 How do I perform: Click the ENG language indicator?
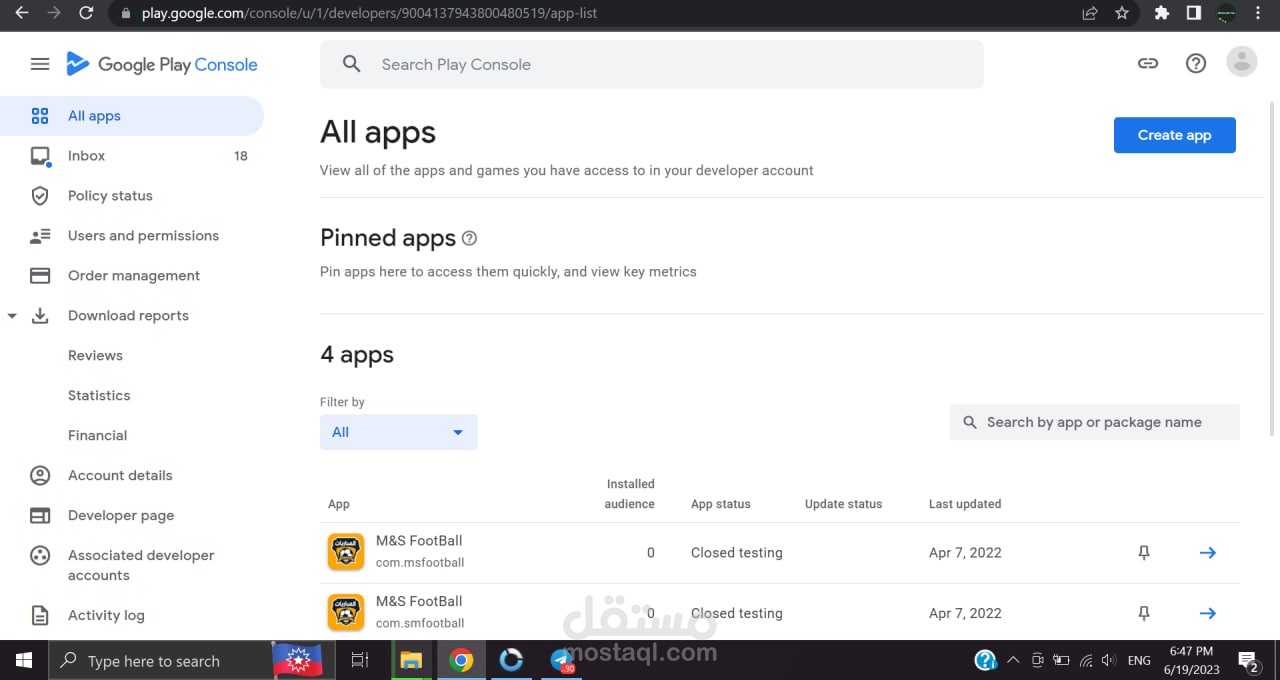coord(1139,660)
